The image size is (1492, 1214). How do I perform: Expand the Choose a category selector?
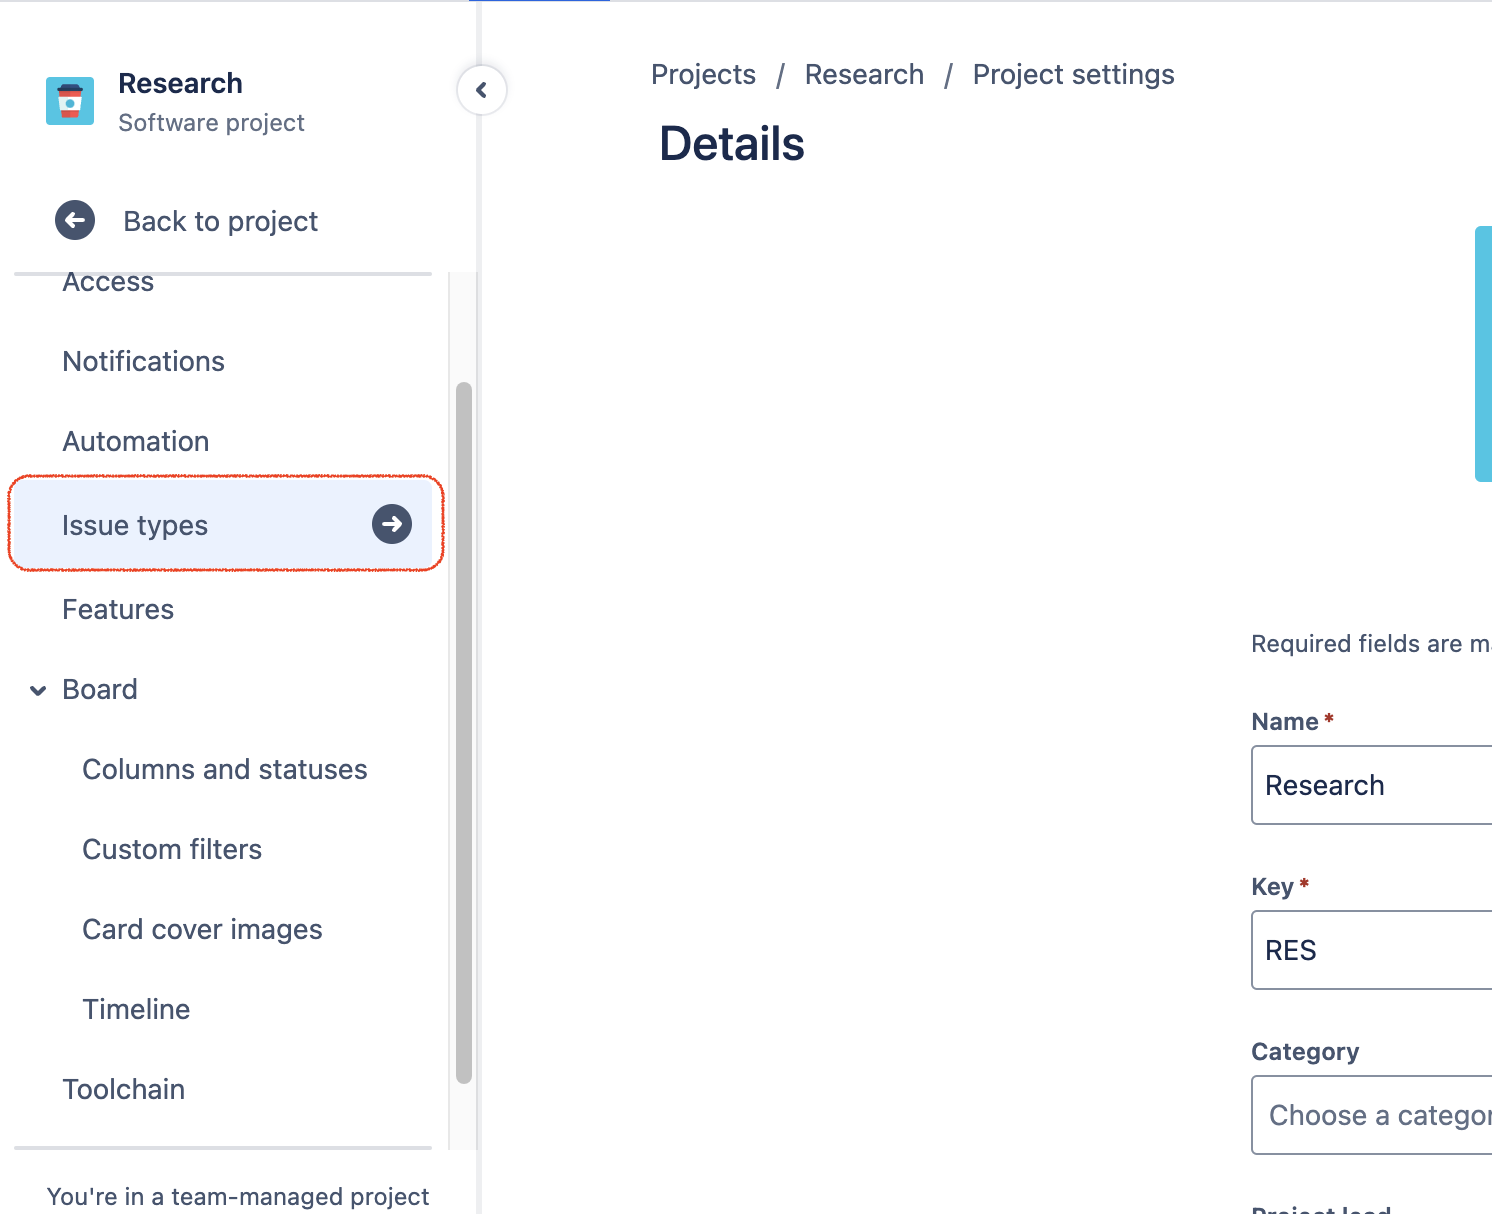[1380, 1115]
